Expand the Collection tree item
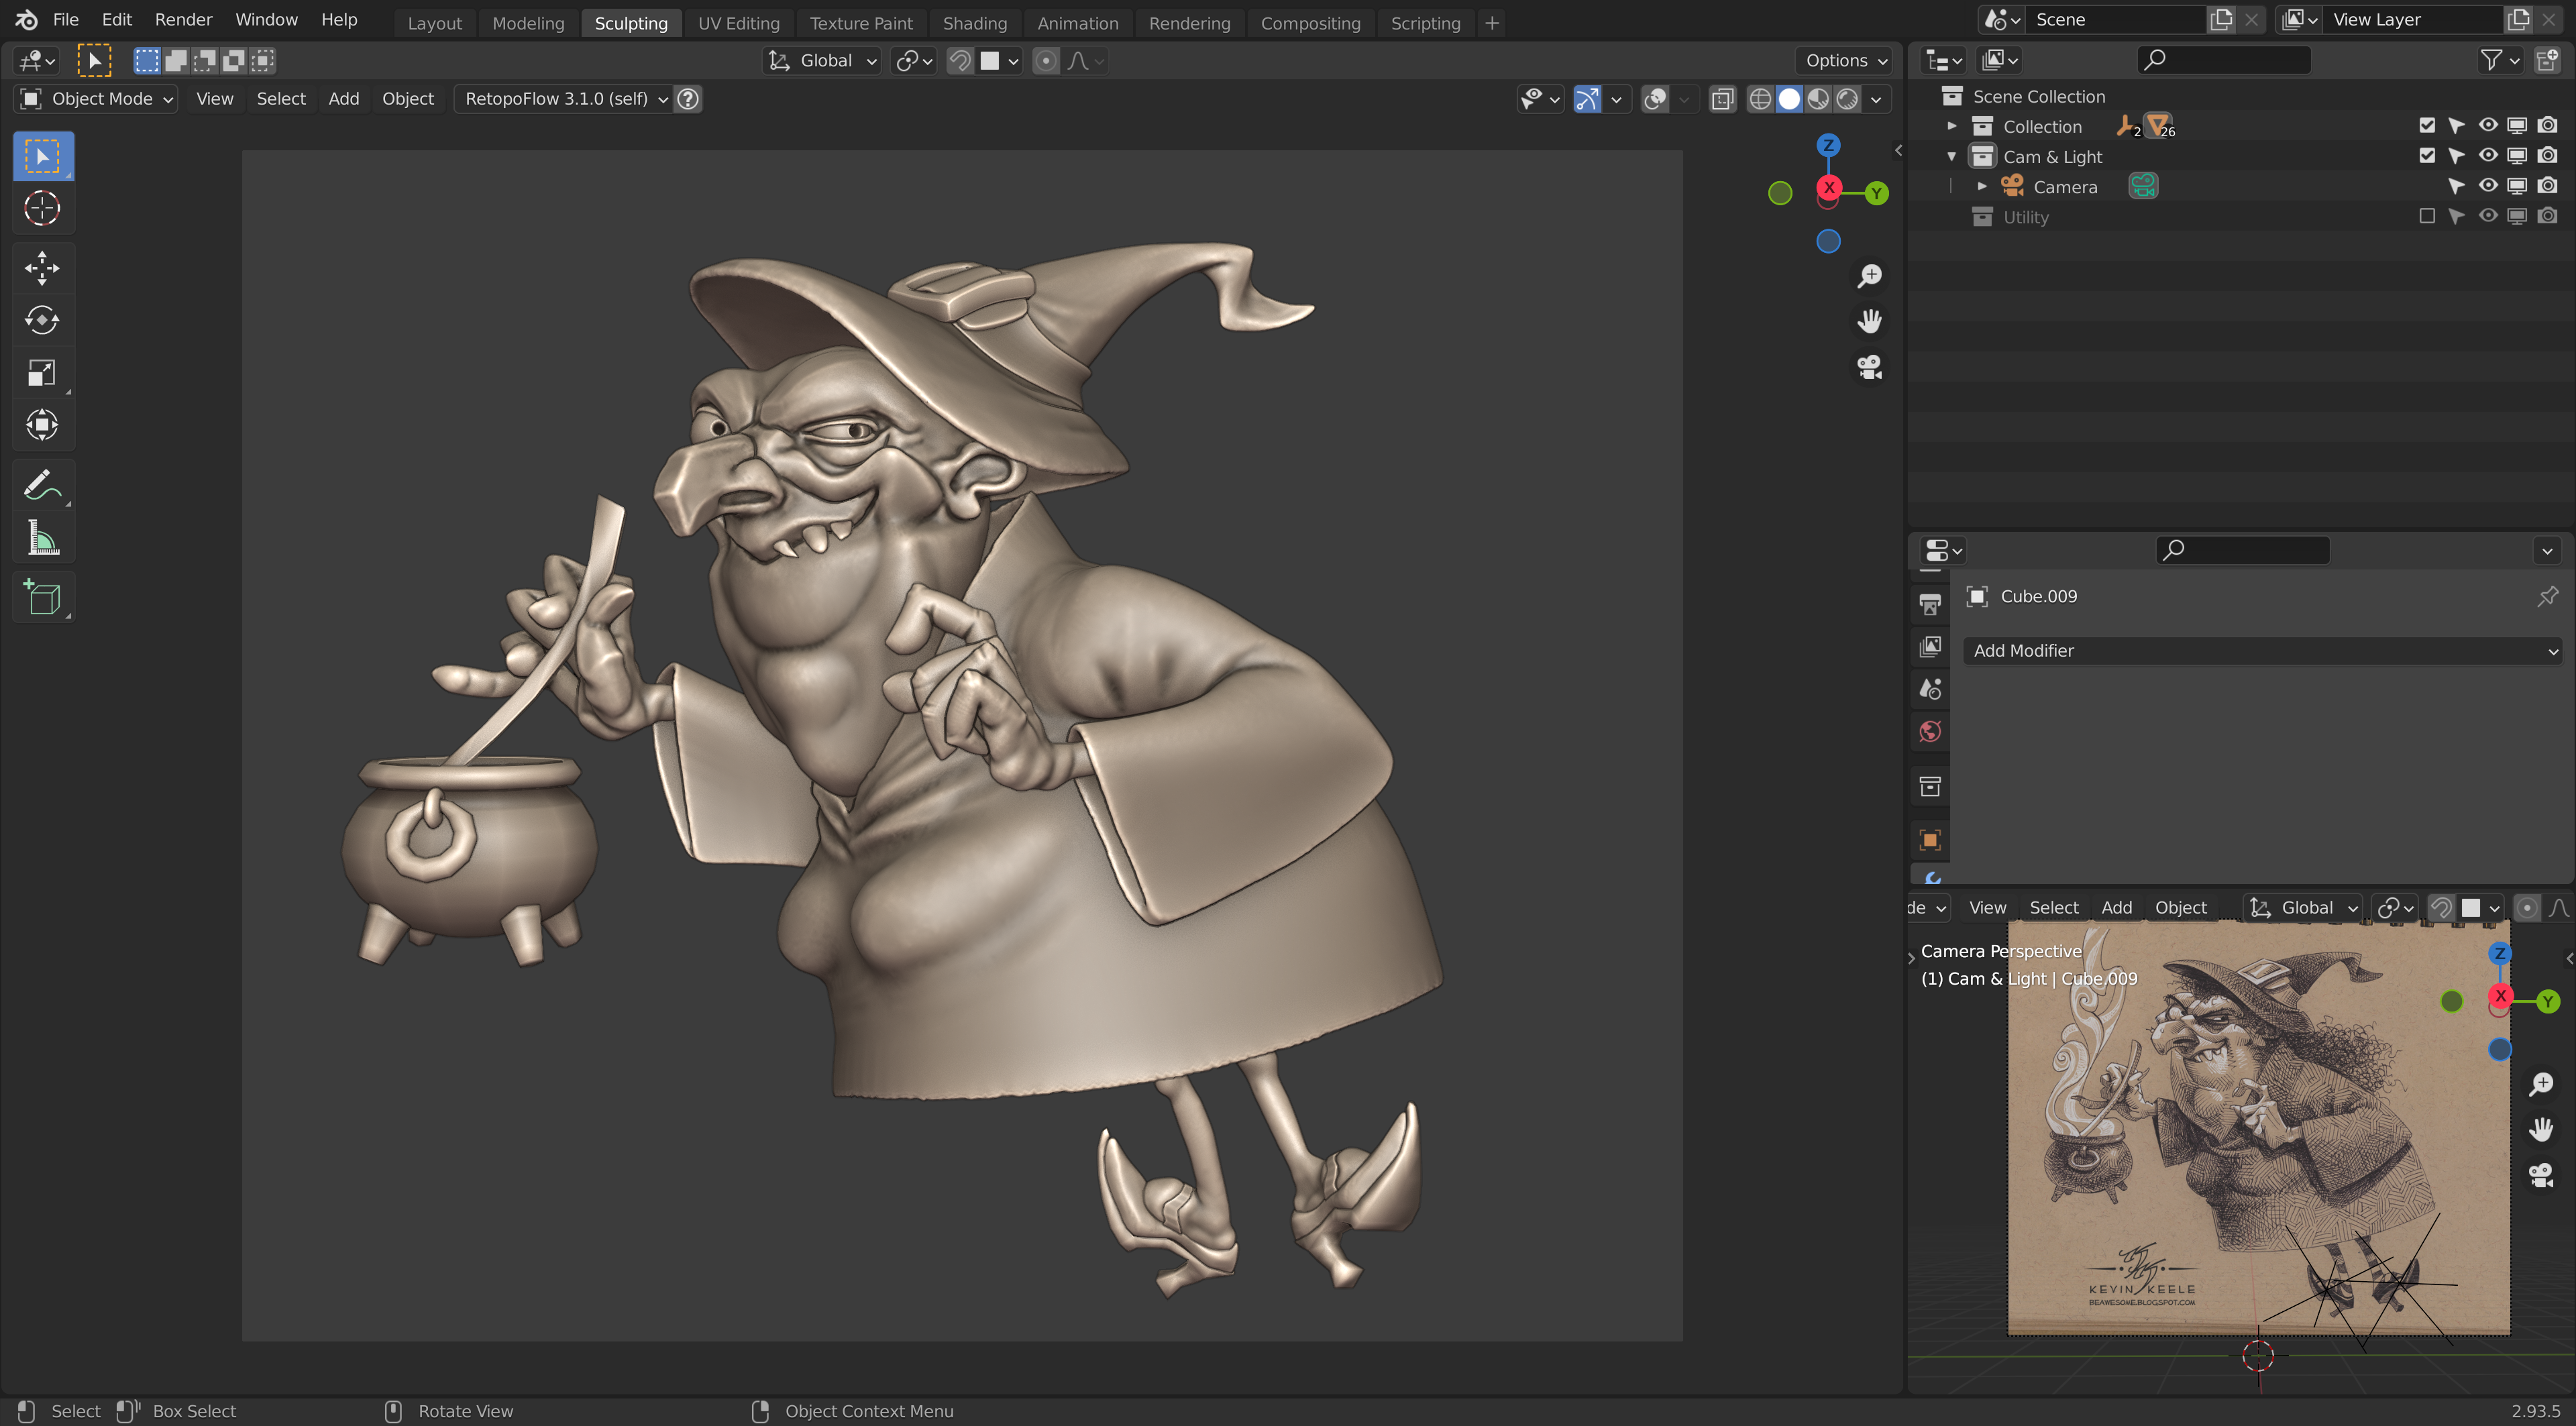 point(1951,126)
